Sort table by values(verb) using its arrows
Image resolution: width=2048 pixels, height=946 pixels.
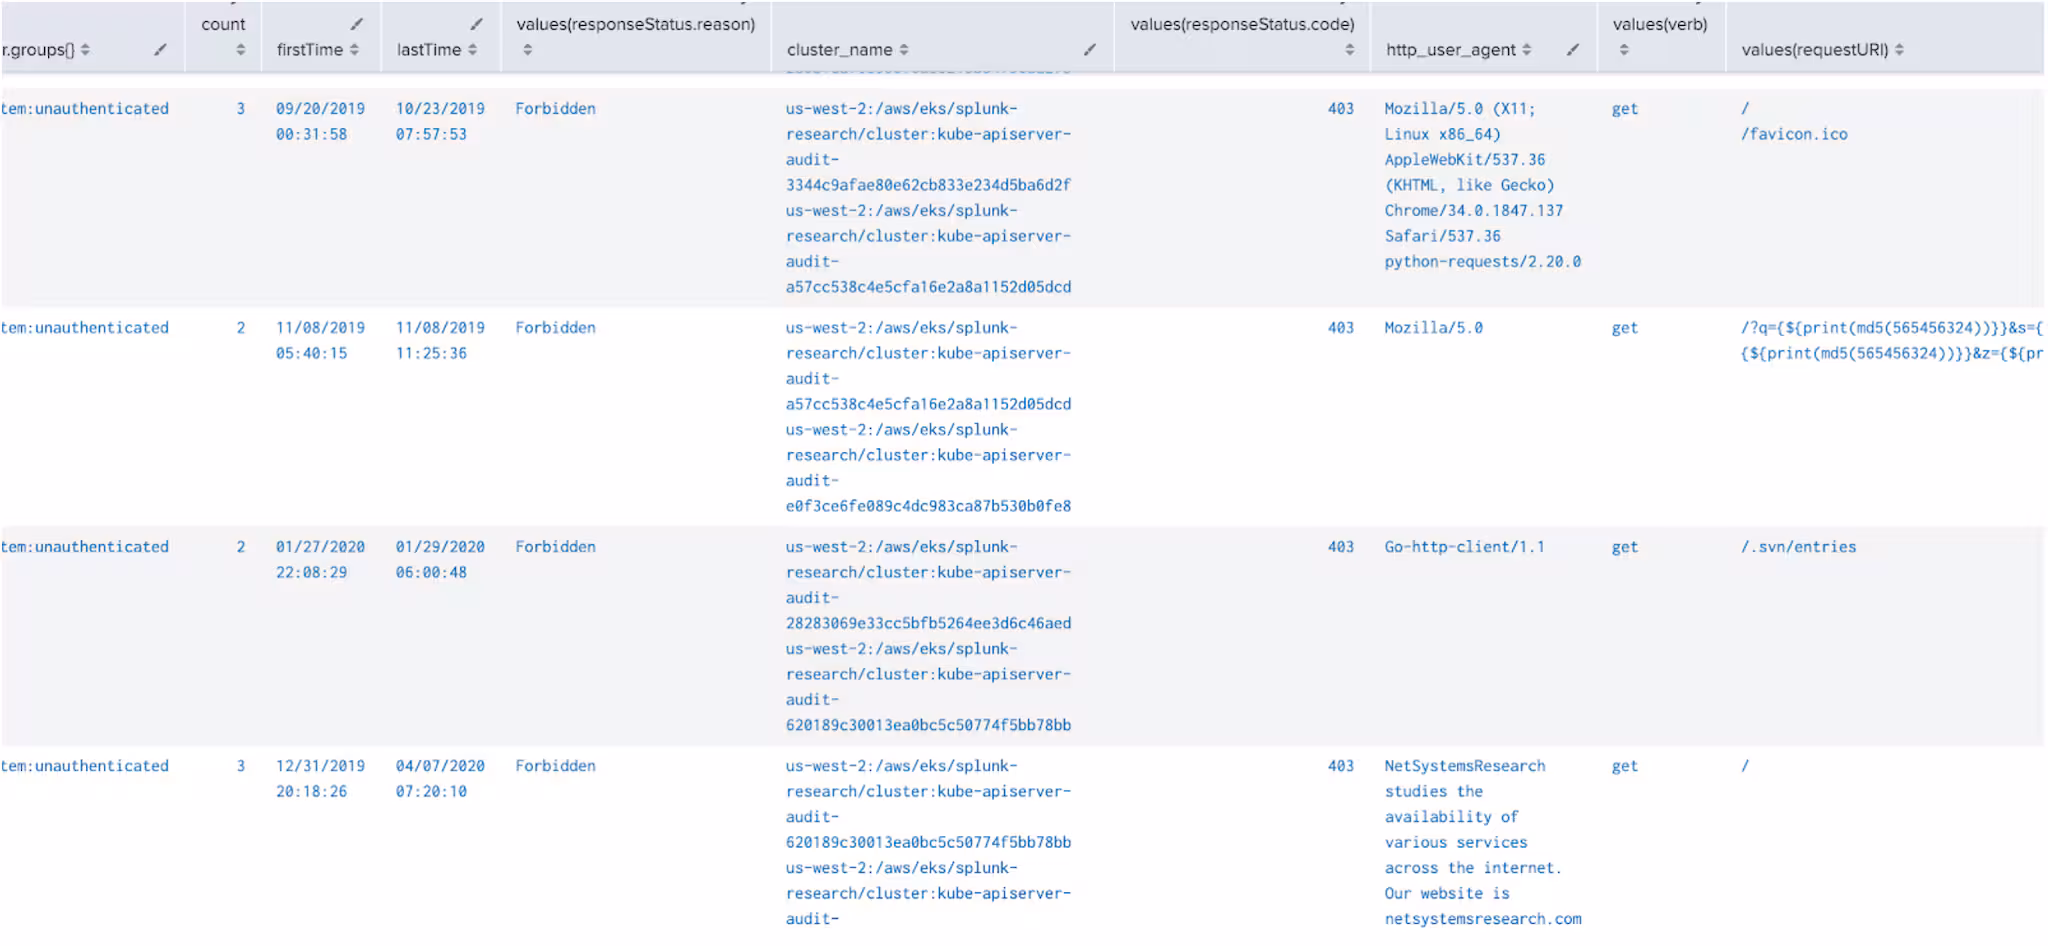tap(1624, 50)
